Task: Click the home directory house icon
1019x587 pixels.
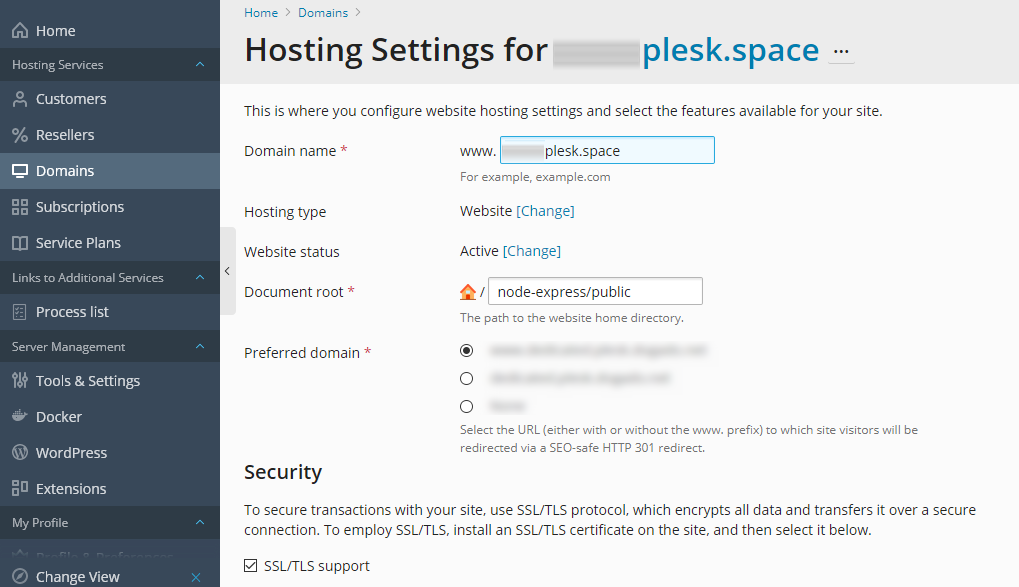Action: pyautogui.click(x=468, y=292)
